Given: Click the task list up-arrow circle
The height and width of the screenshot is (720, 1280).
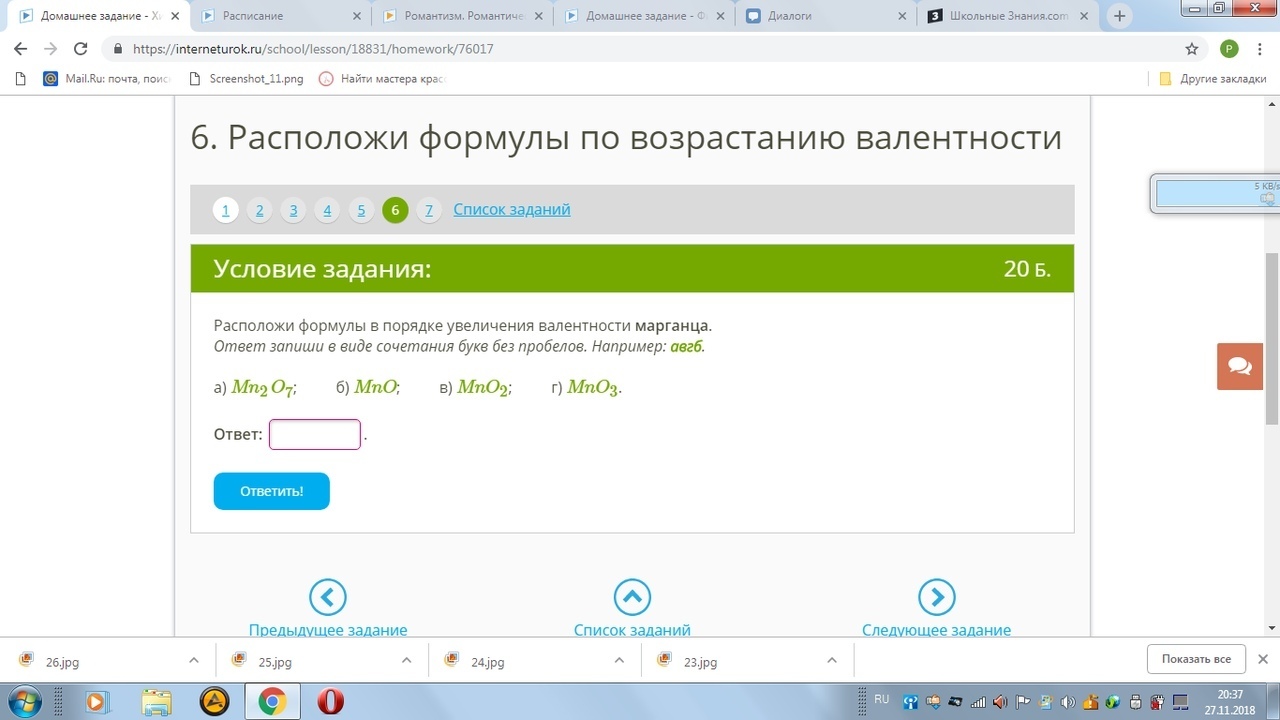Looking at the screenshot, I should [x=632, y=597].
